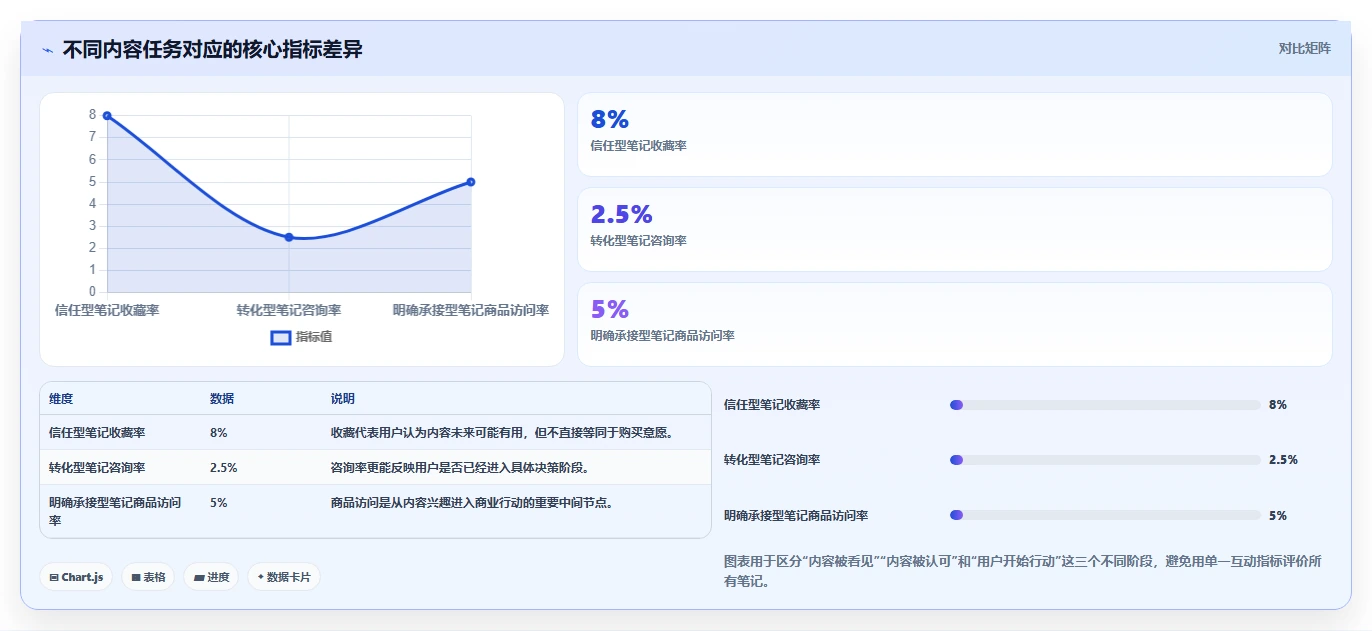This screenshot has width=1372, height=631.
Task: Click the 8% value next to the progress bar
Action: (x=1278, y=405)
